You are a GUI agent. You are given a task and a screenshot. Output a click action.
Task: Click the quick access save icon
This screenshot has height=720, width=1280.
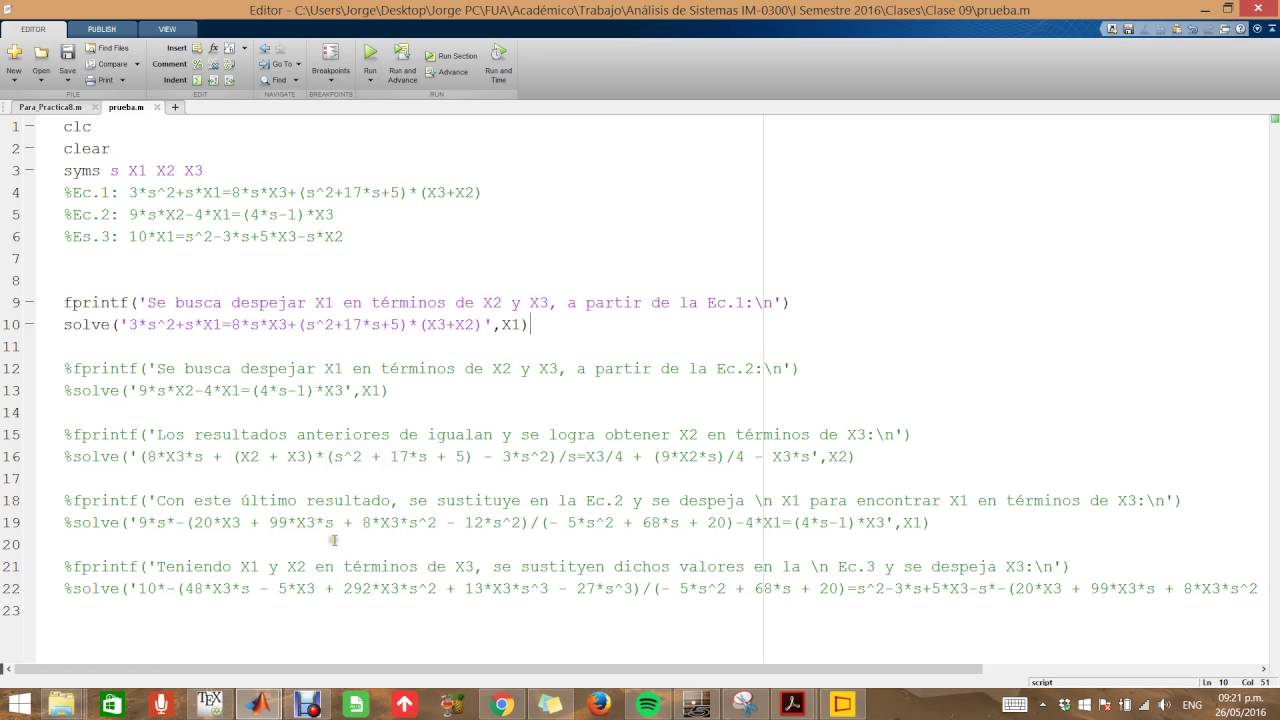coord(1127,30)
